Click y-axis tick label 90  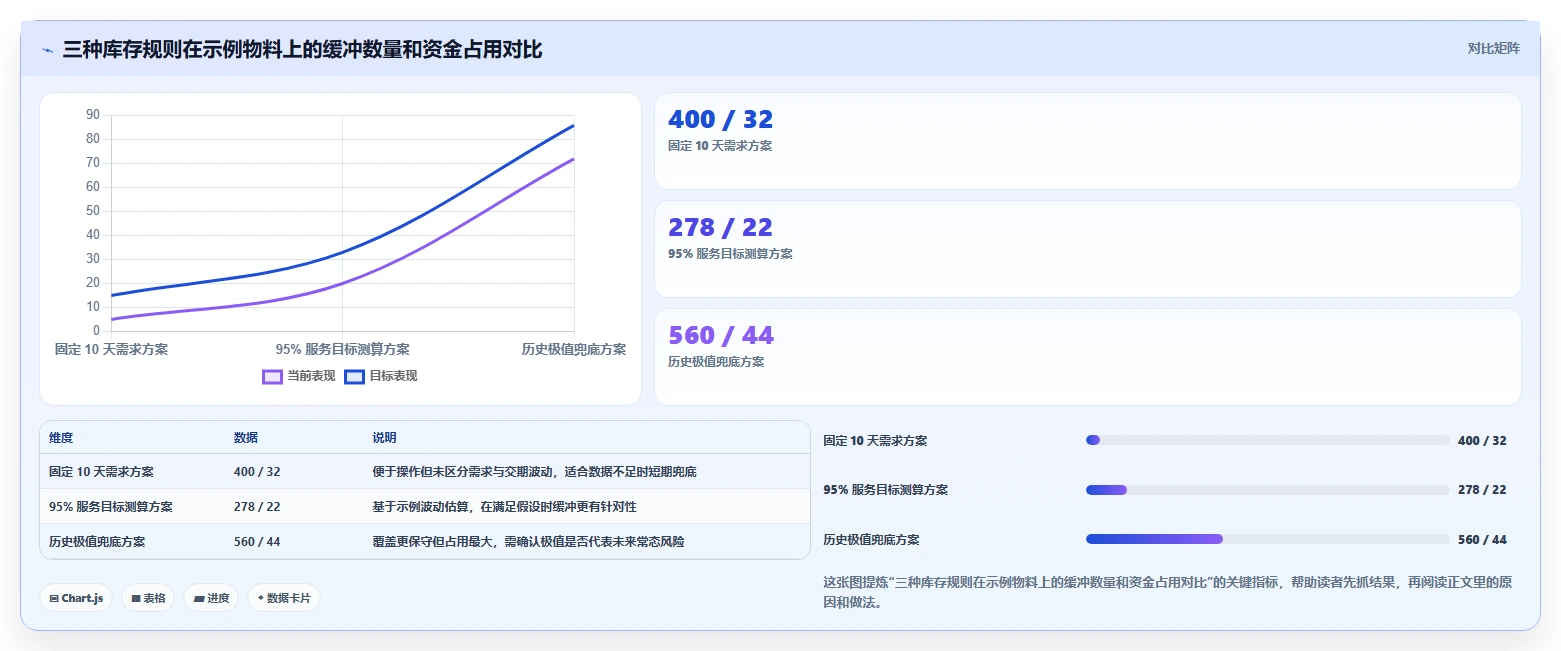click(93, 115)
